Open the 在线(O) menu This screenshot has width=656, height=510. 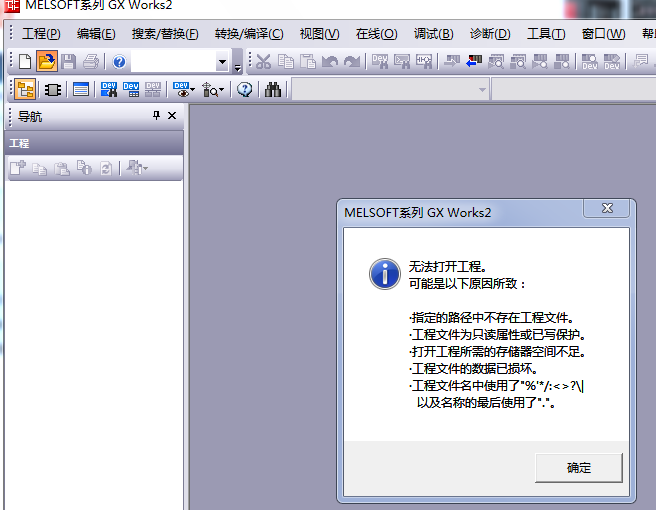tap(376, 33)
